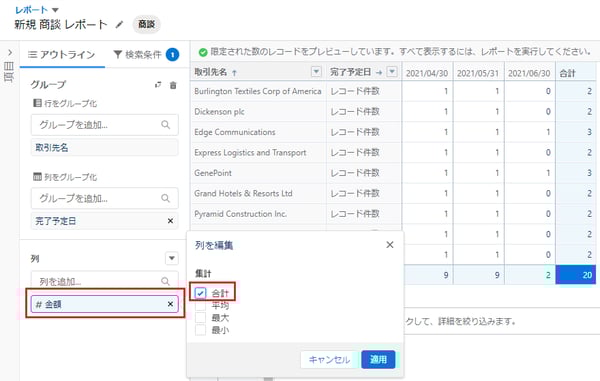Screen dimensions: 600x381
Task: Click the column group グループを追加 search field
Action: click(x=104, y=198)
